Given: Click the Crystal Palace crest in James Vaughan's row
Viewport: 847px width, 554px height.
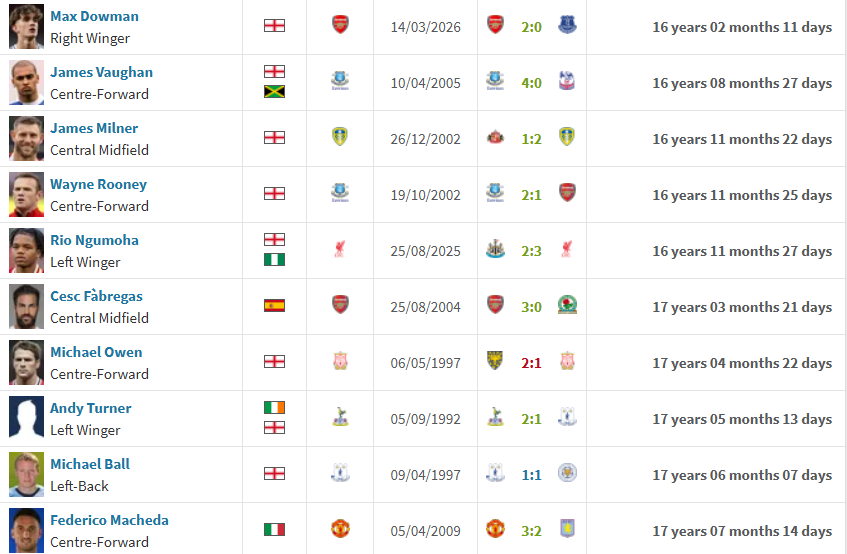Looking at the screenshot, I should click(567, 81).
